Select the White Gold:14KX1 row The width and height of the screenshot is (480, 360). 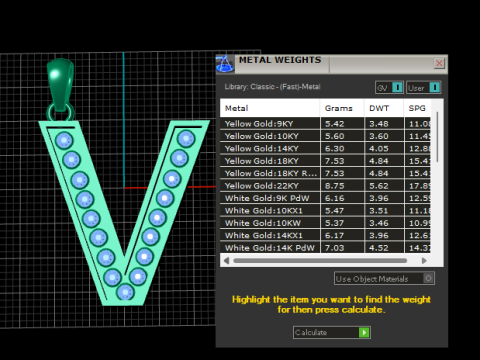tap(325, 235)
